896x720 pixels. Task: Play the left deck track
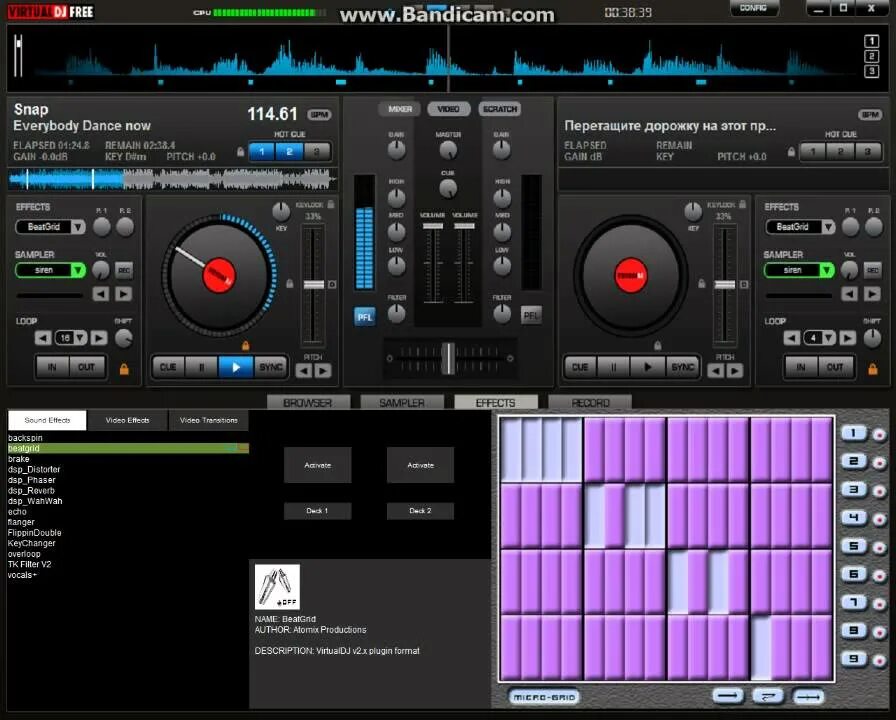pyautogui.click(x=235, y=367)
